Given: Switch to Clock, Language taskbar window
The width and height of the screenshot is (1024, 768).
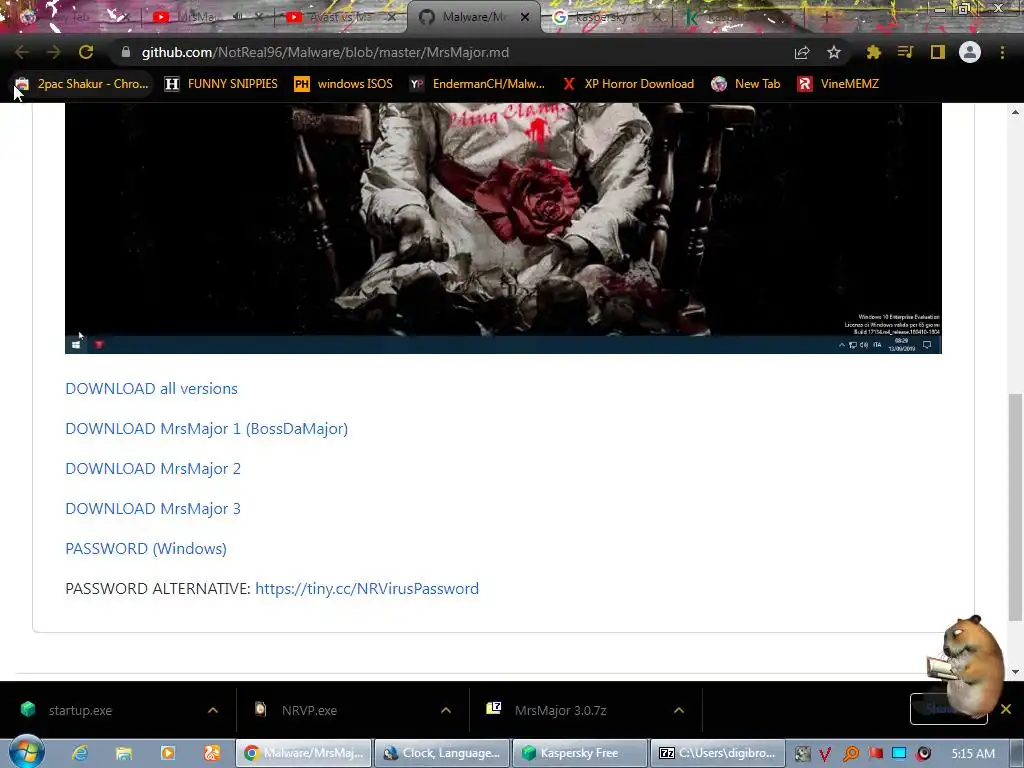Looking at the screenshot, I should [442, 753].
